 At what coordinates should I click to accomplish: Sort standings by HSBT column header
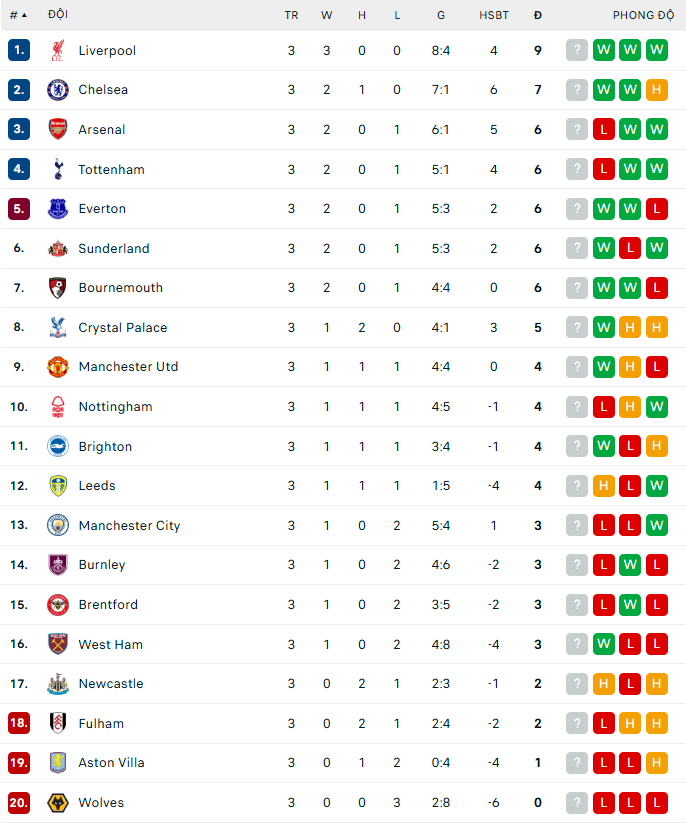(493, 15)
